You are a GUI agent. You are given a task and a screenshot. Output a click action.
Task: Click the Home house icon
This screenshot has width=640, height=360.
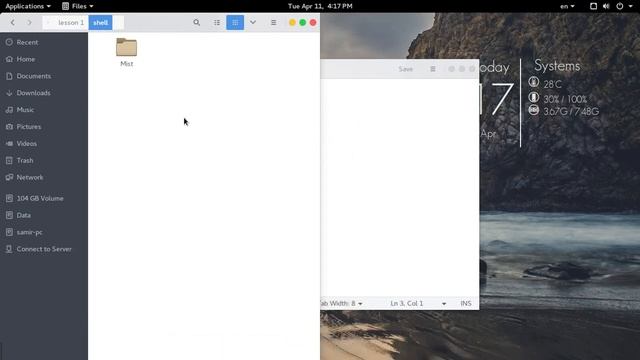(x=9, y=59)
